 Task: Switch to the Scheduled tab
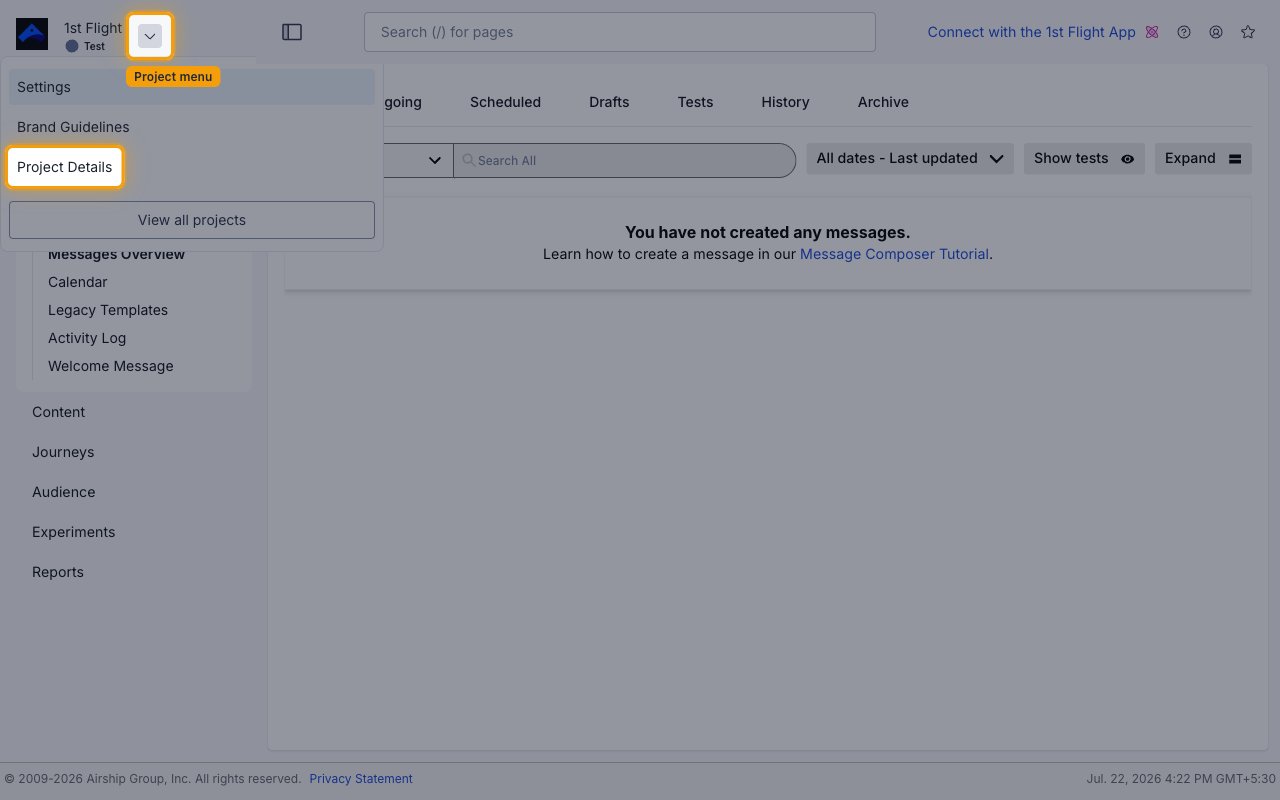[505, 102]
